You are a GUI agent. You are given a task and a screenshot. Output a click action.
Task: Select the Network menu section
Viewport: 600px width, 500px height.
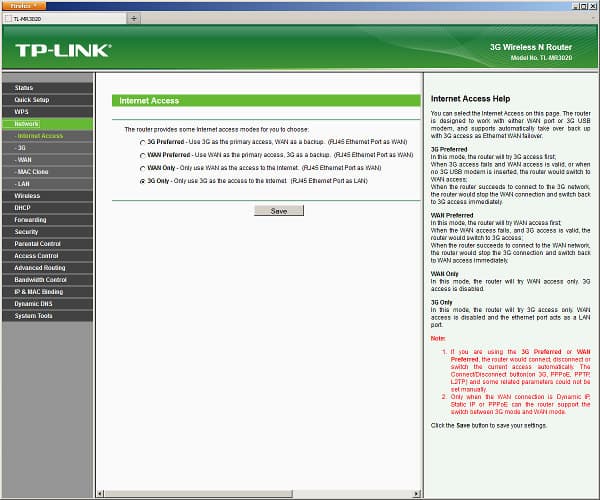click(x=47, y=124)
